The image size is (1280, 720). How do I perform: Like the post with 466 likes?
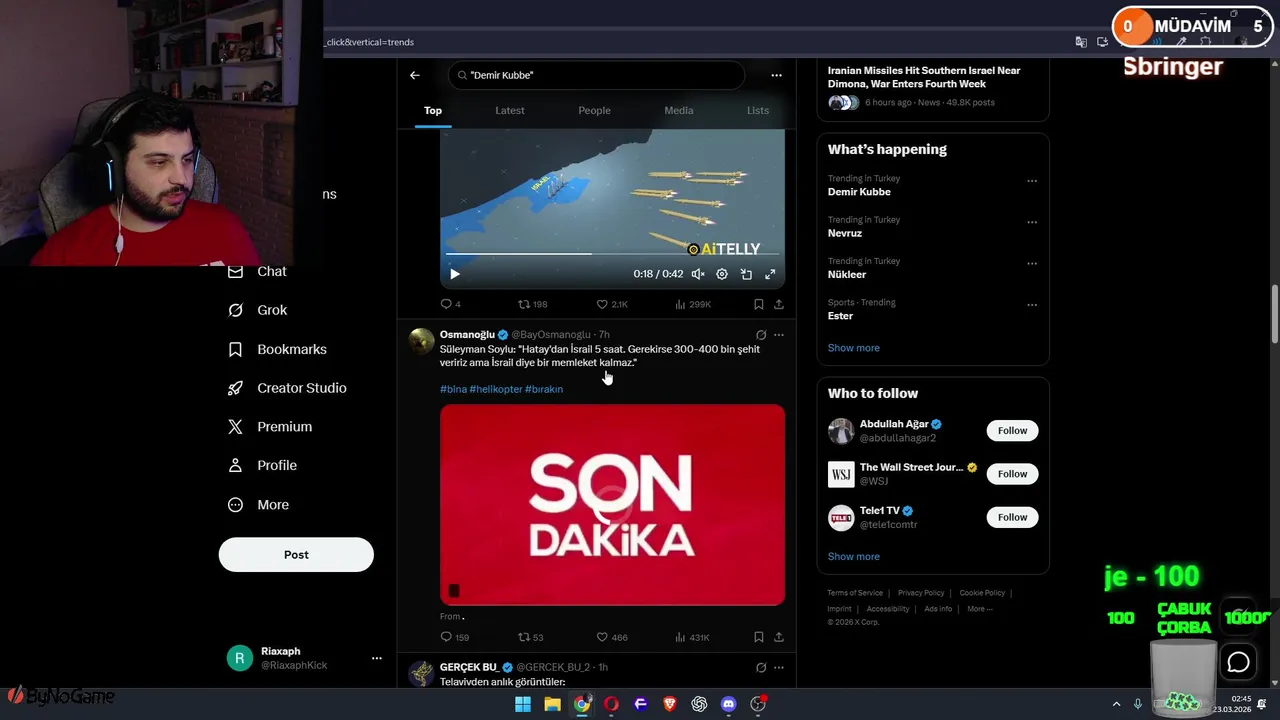click(612, 637)
